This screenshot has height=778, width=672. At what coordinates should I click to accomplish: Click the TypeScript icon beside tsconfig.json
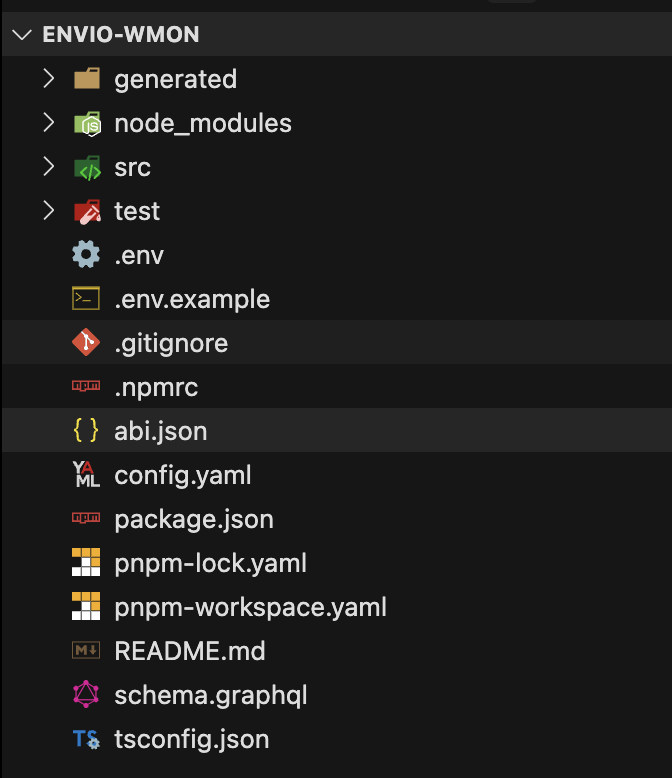87,739
